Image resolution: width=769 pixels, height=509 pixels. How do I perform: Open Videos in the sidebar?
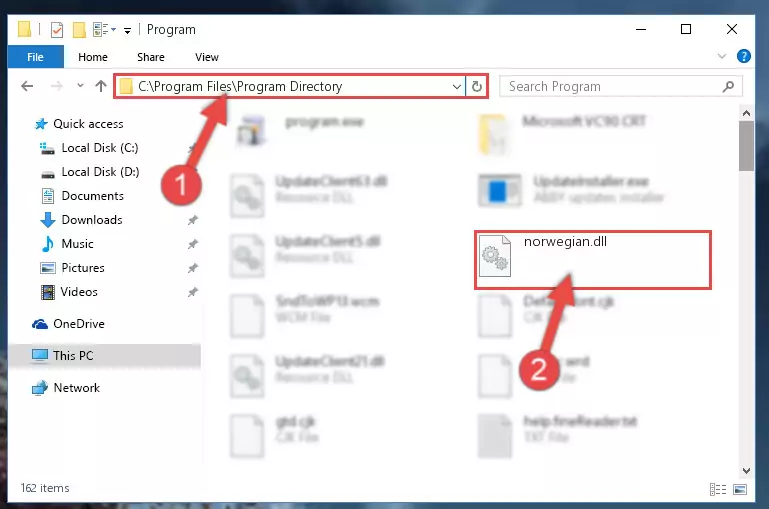(79, 292)
